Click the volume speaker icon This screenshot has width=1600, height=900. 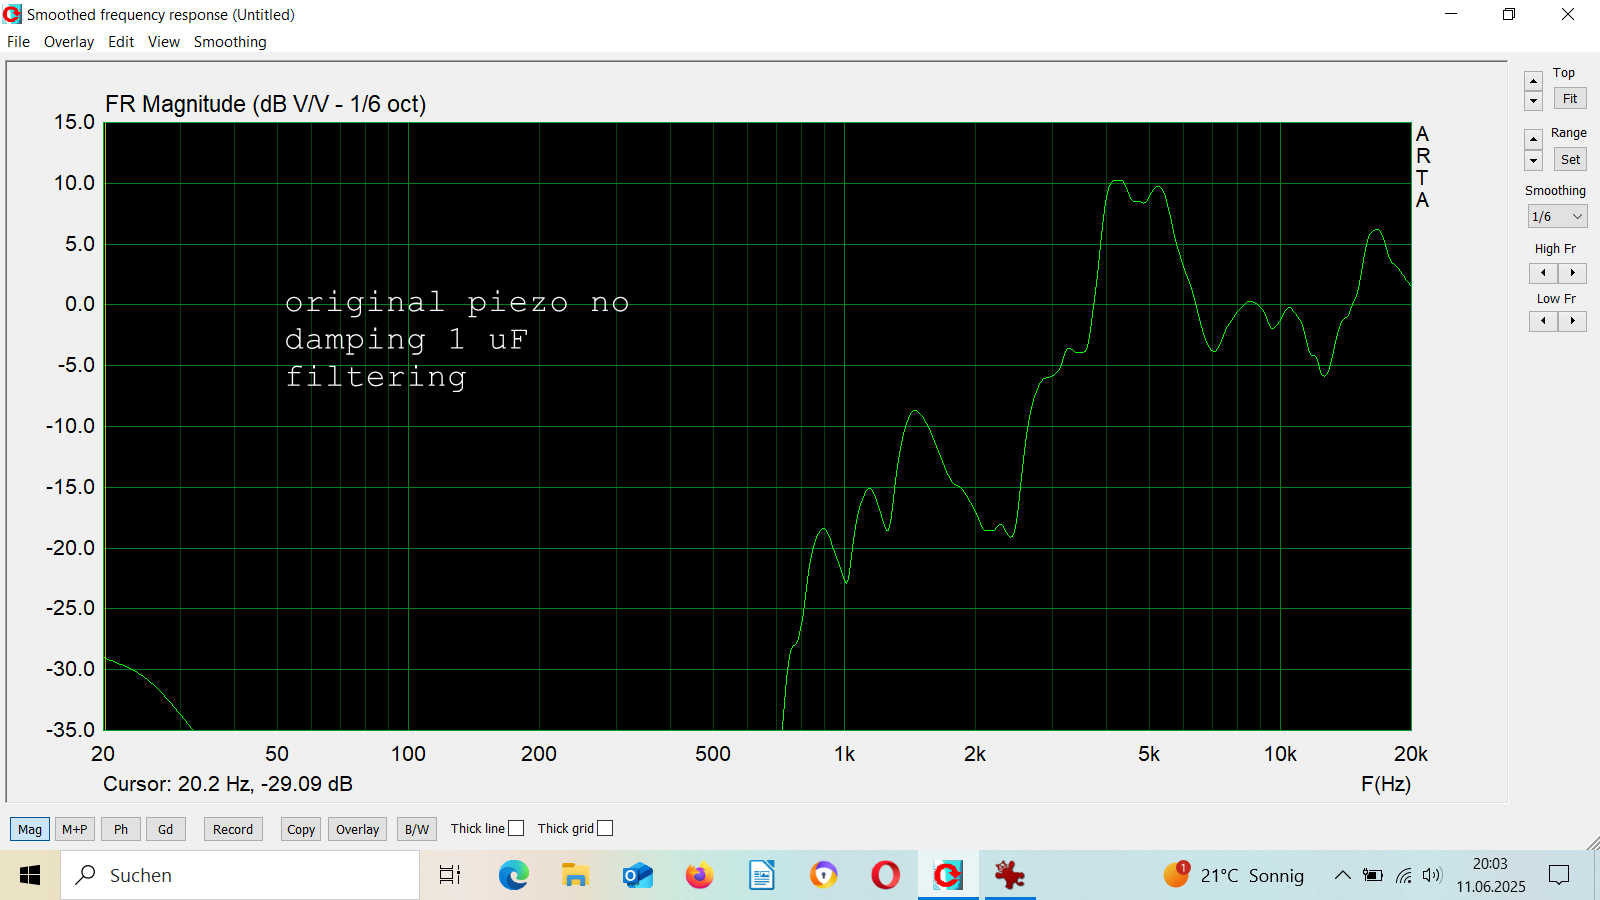click(x=1432, y=875)
